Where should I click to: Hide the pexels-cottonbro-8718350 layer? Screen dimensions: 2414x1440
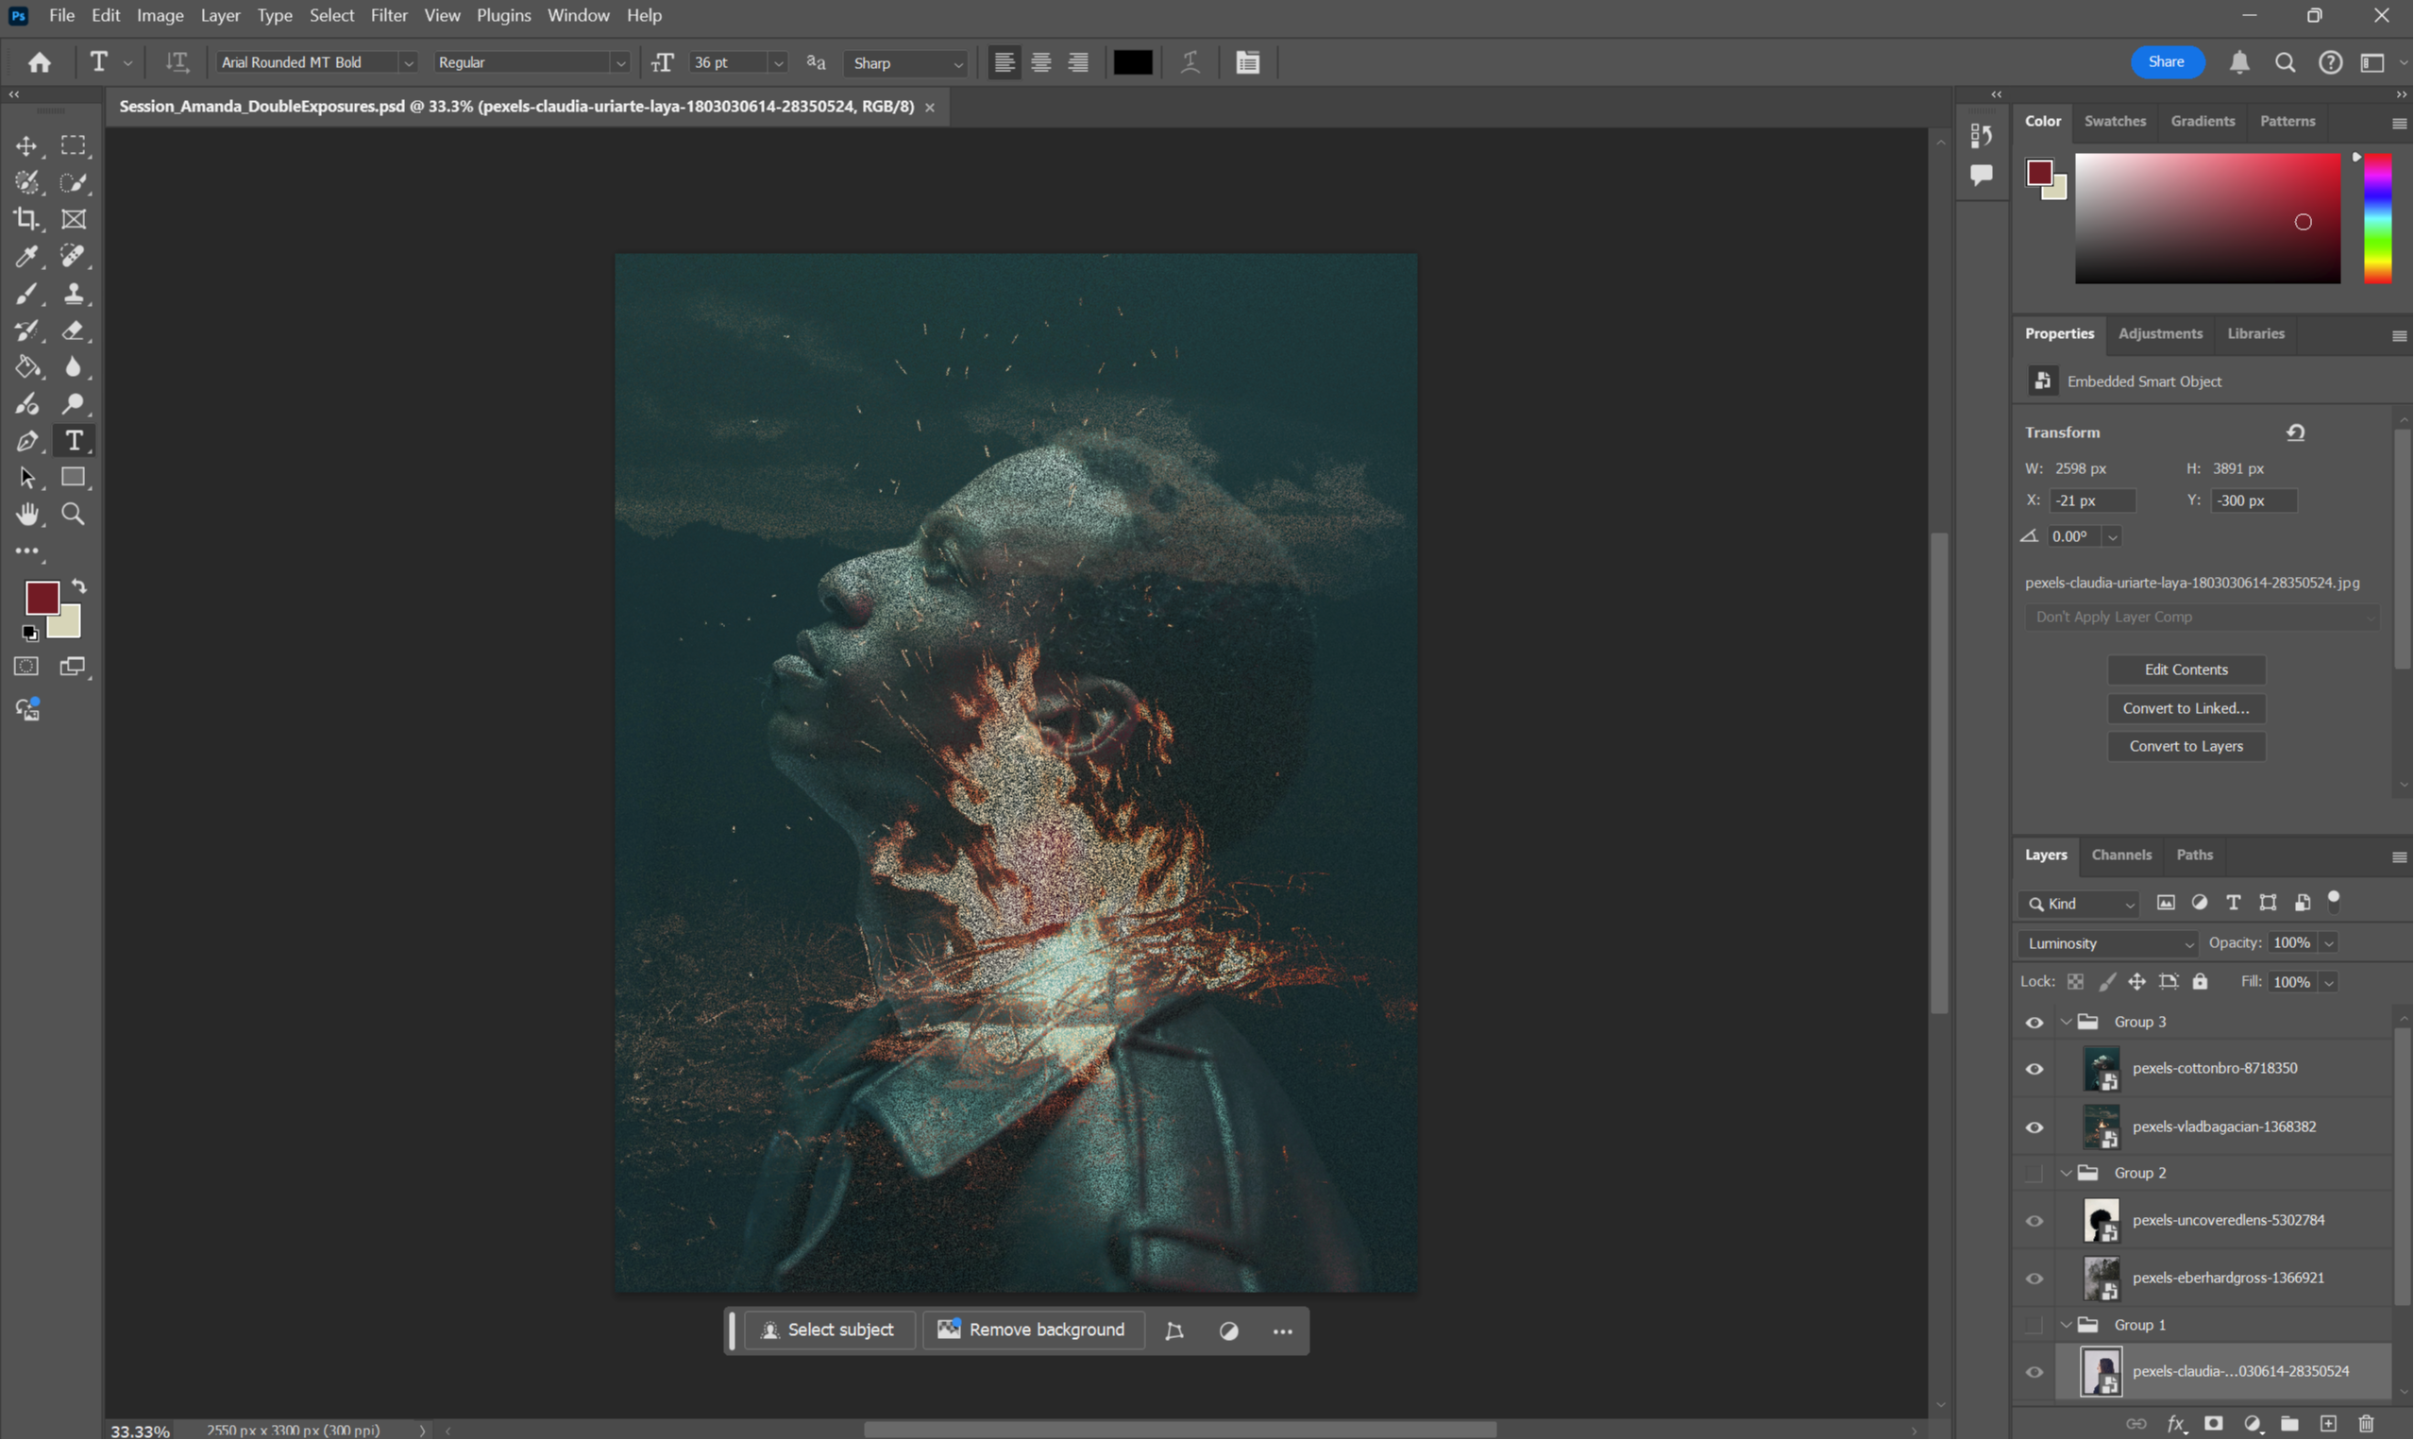pos(2034,1069)
